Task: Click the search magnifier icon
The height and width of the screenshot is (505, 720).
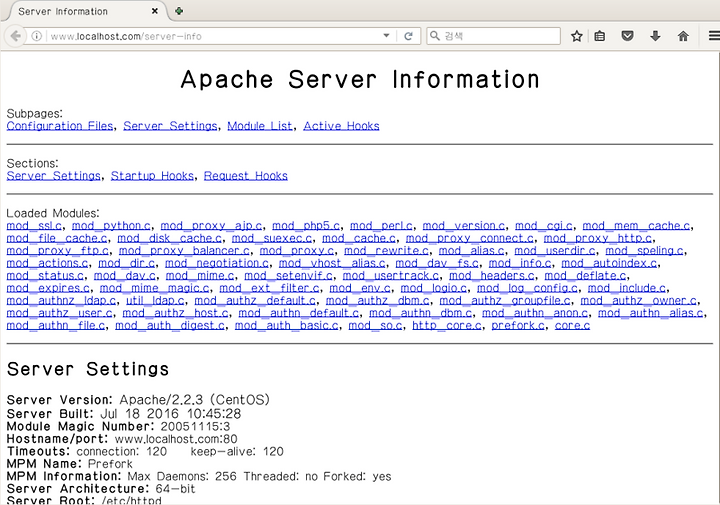Action: pos(434,36)
